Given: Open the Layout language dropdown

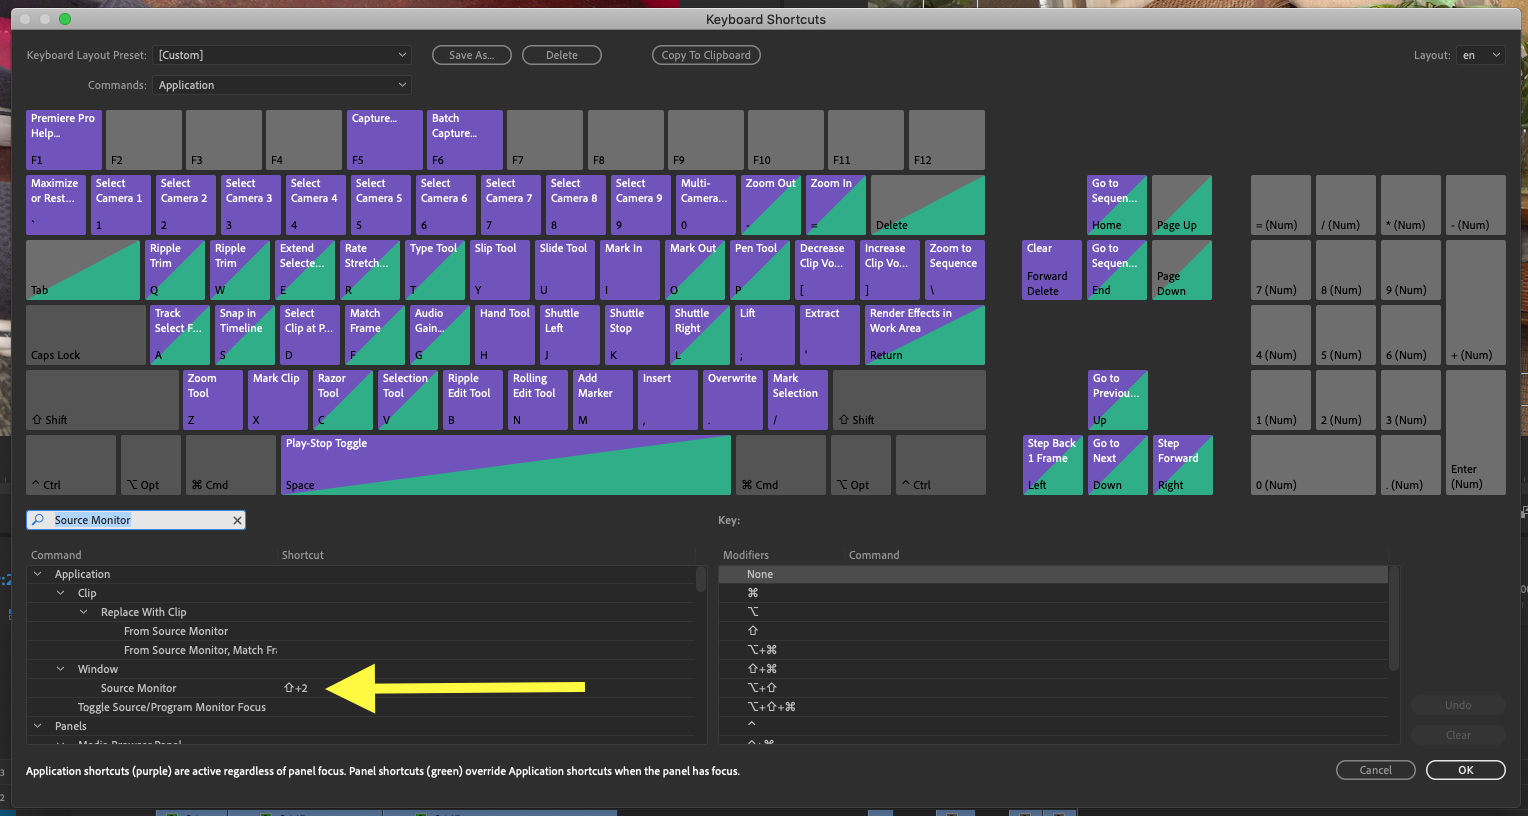Looking at the screenshot, I should (x=1481, y=55).
